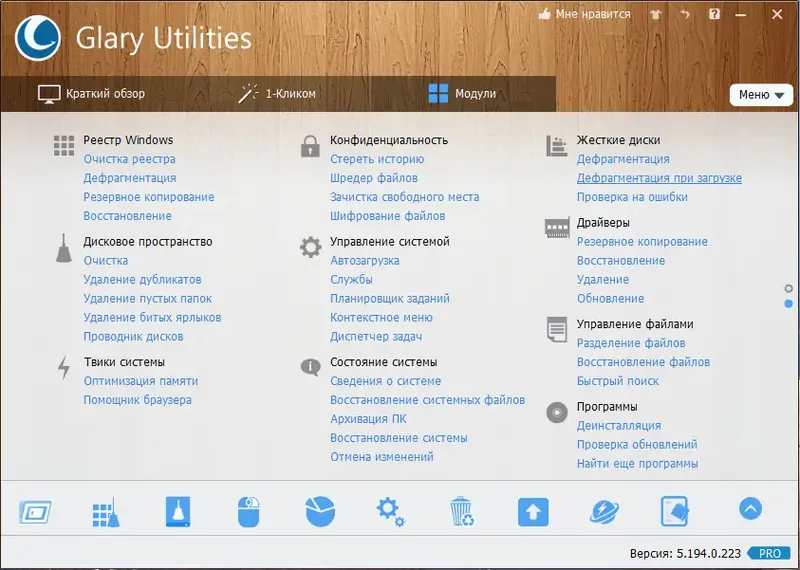Image resolution: width=800 pixels, height=570 pixels.
Task: Click the PRO badge in status bar
Action: pyautogui.click(x=770, y=553)
